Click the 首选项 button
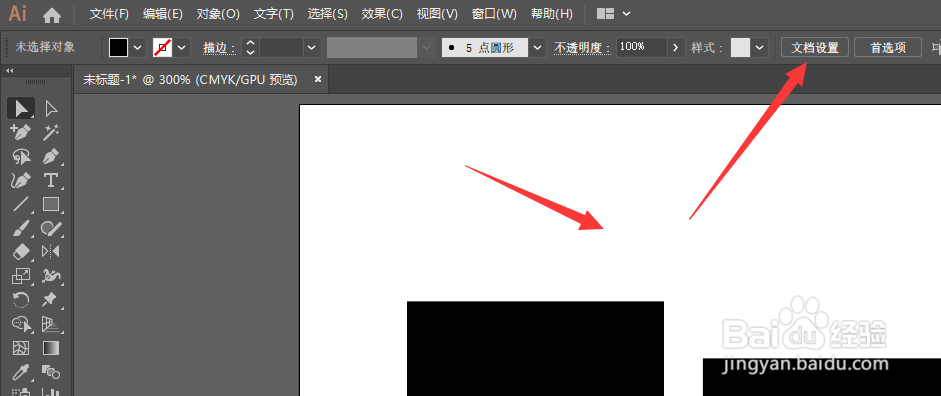The image size is (941, 396). (888, 47)
